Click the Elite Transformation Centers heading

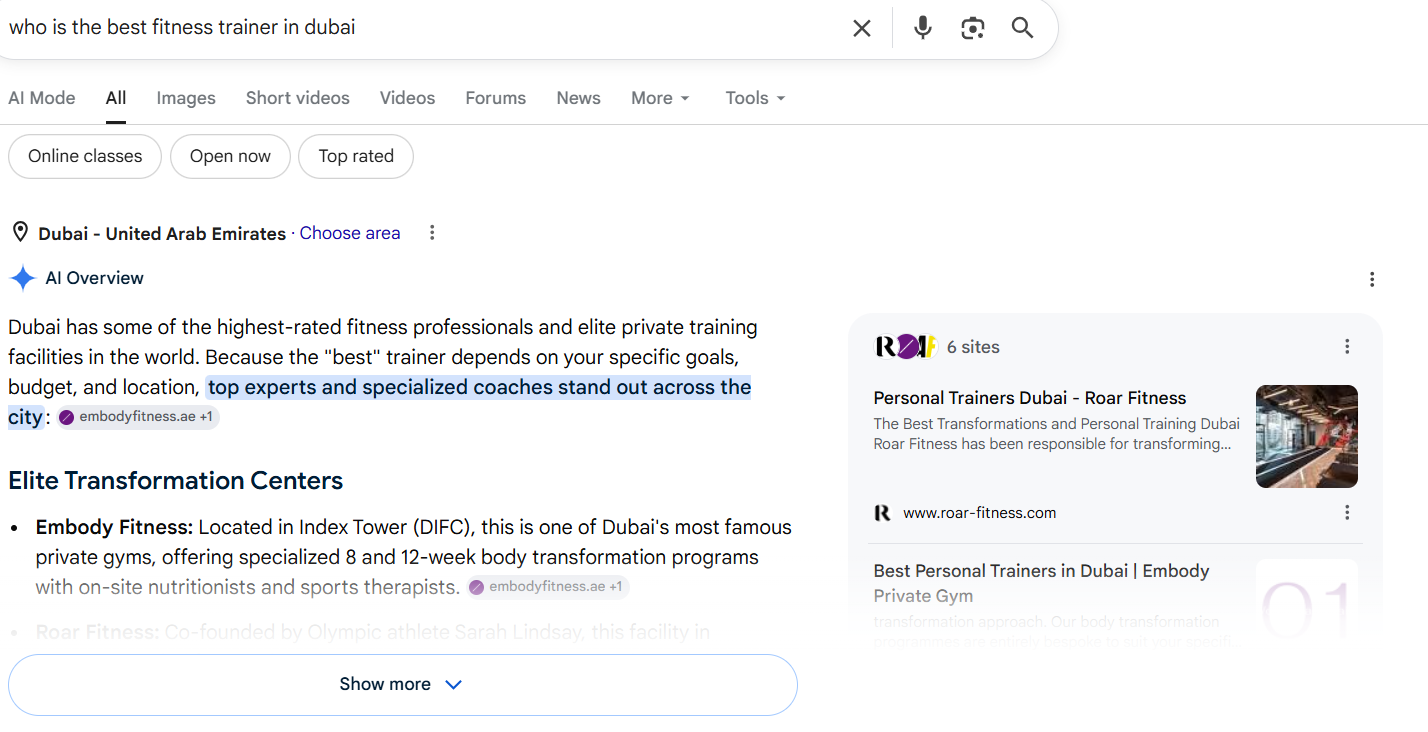pos(176,481)
